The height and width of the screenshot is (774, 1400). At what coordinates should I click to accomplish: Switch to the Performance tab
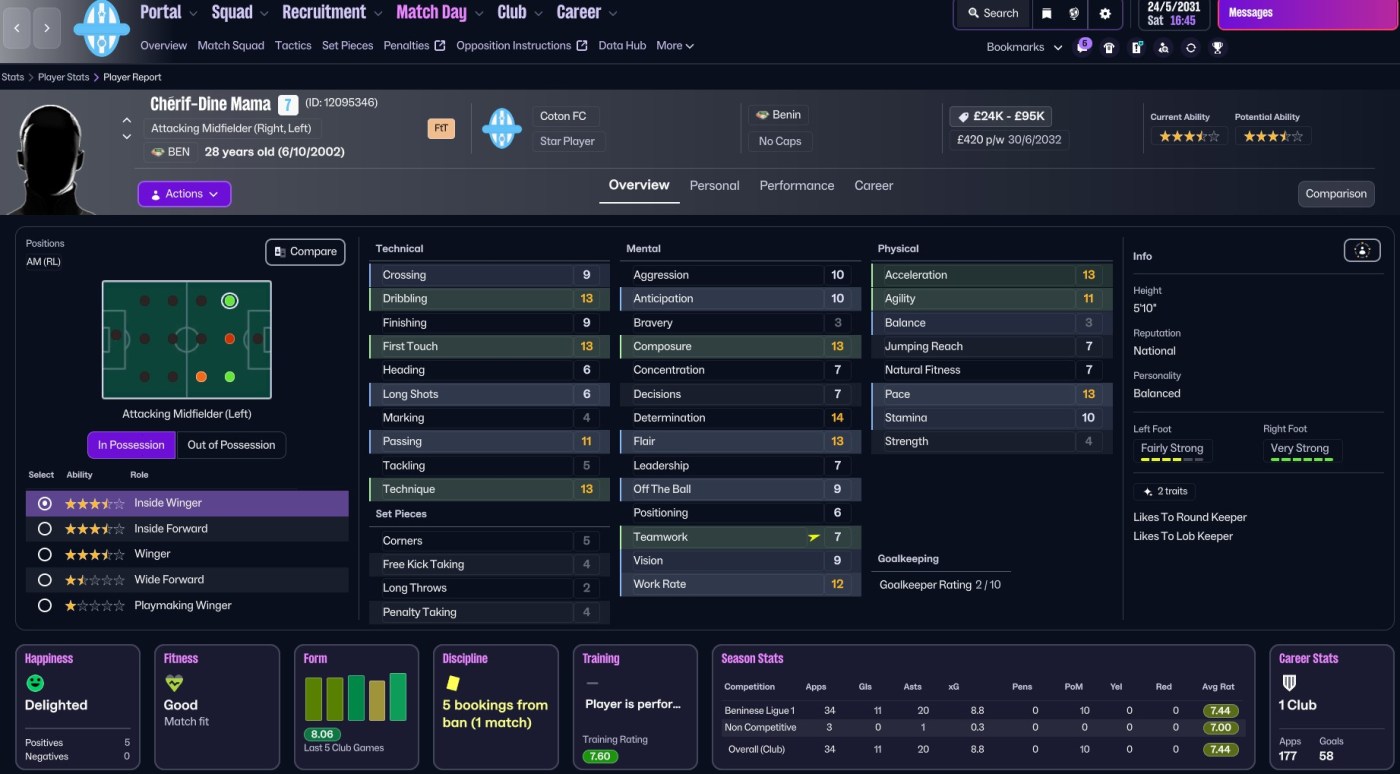coord(796,186)
